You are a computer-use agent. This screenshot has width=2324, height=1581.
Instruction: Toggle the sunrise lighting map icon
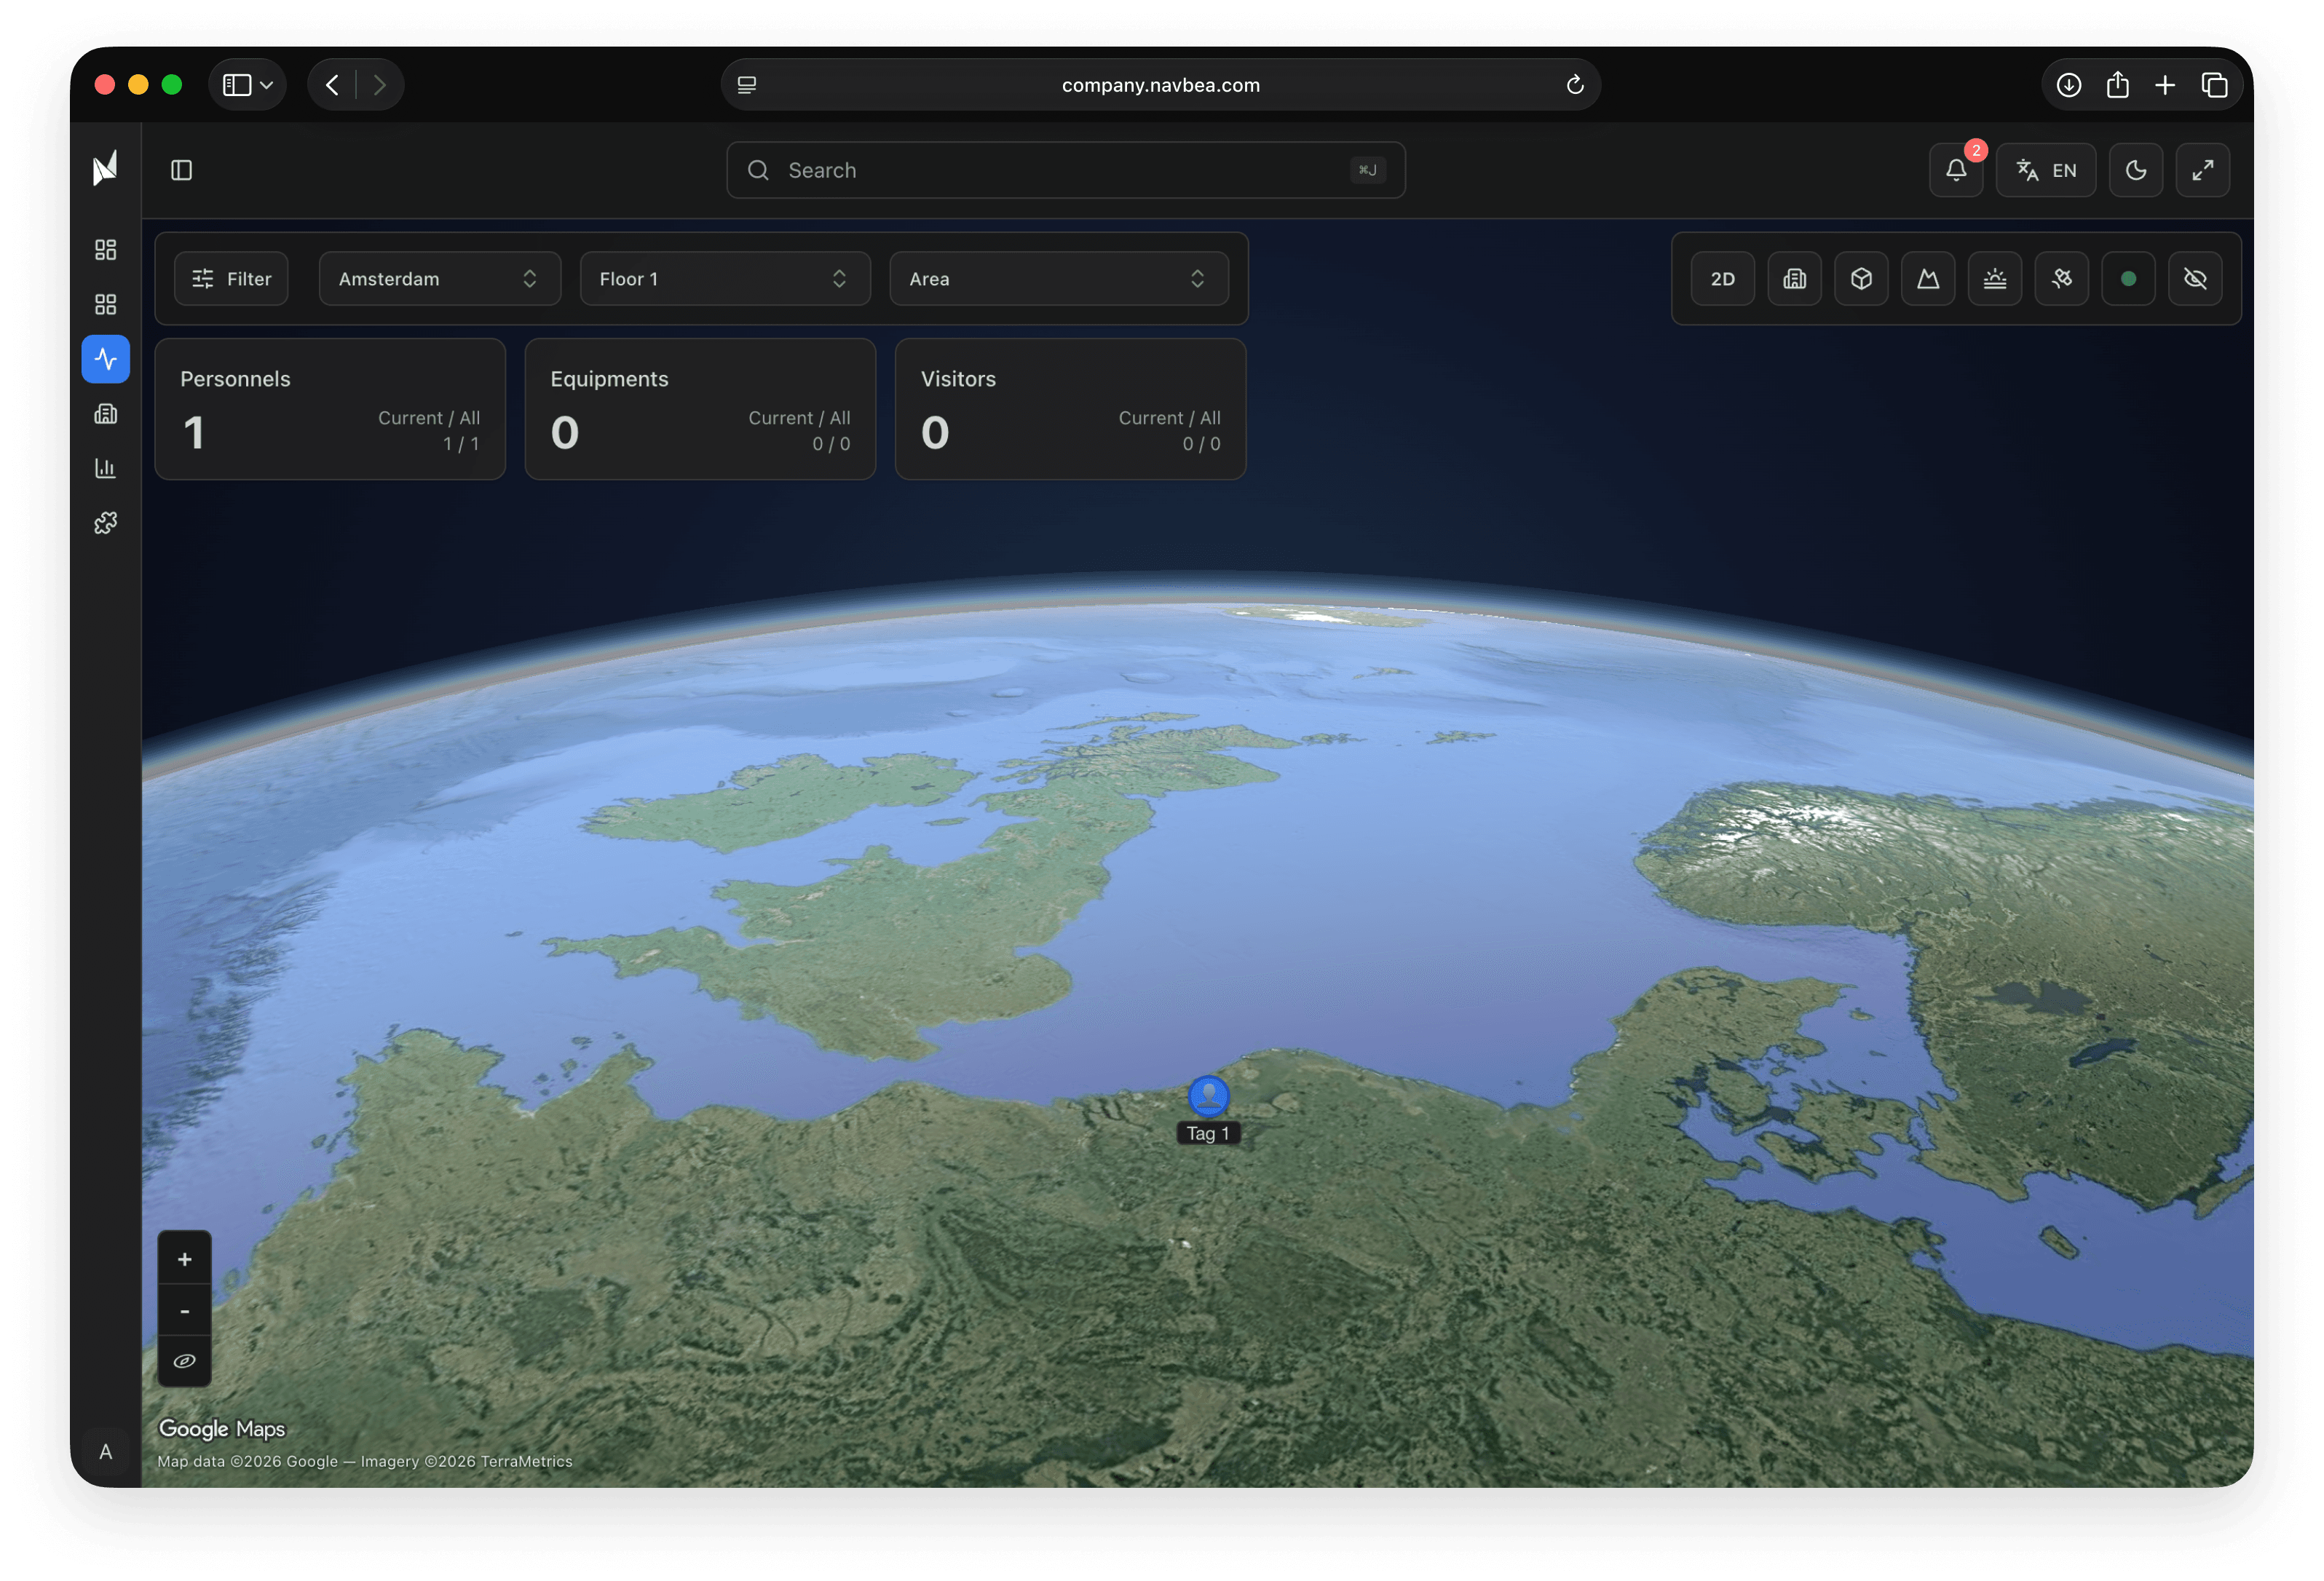click(x=1995, y=279)
